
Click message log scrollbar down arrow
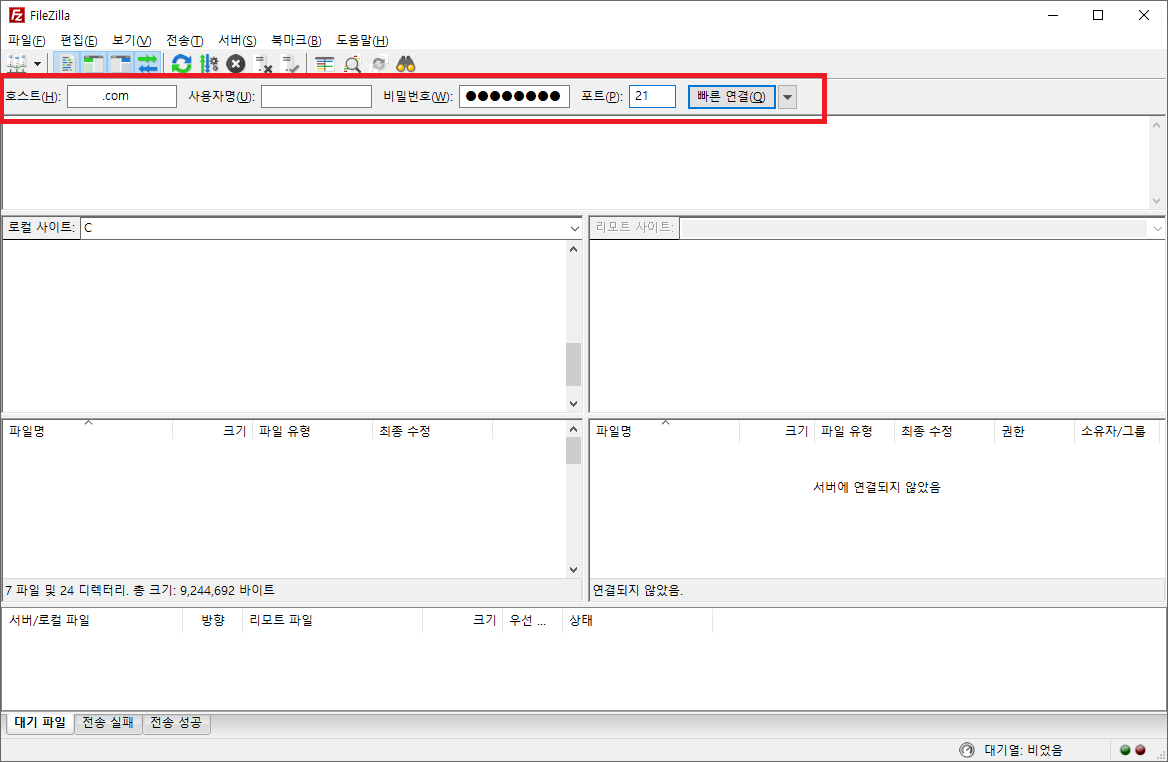pos(1156,200)
